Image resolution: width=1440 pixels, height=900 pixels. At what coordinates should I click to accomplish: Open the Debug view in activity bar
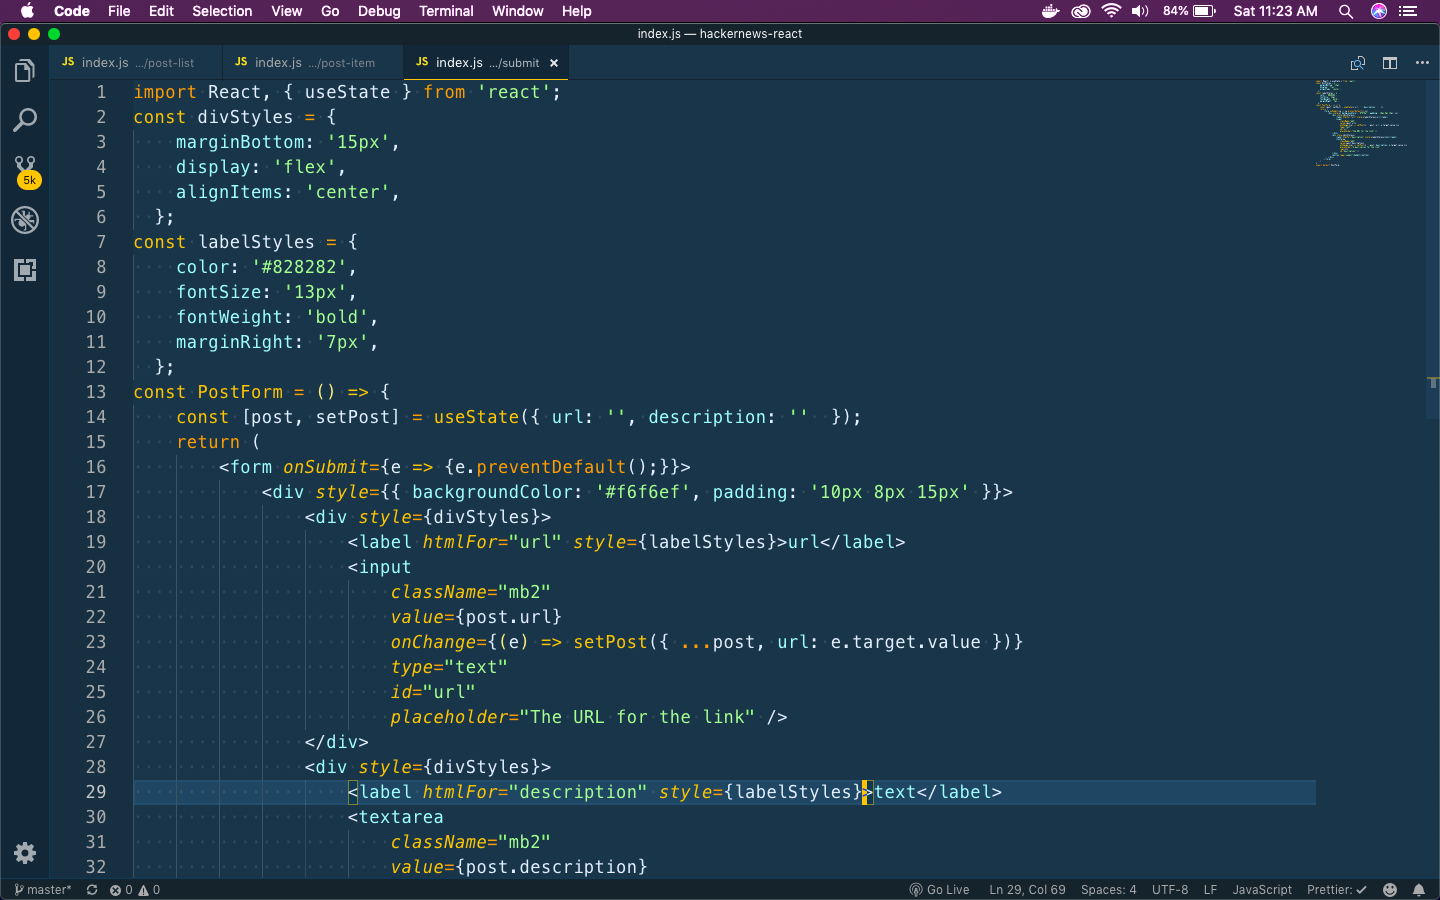click(x=25, y=220)
